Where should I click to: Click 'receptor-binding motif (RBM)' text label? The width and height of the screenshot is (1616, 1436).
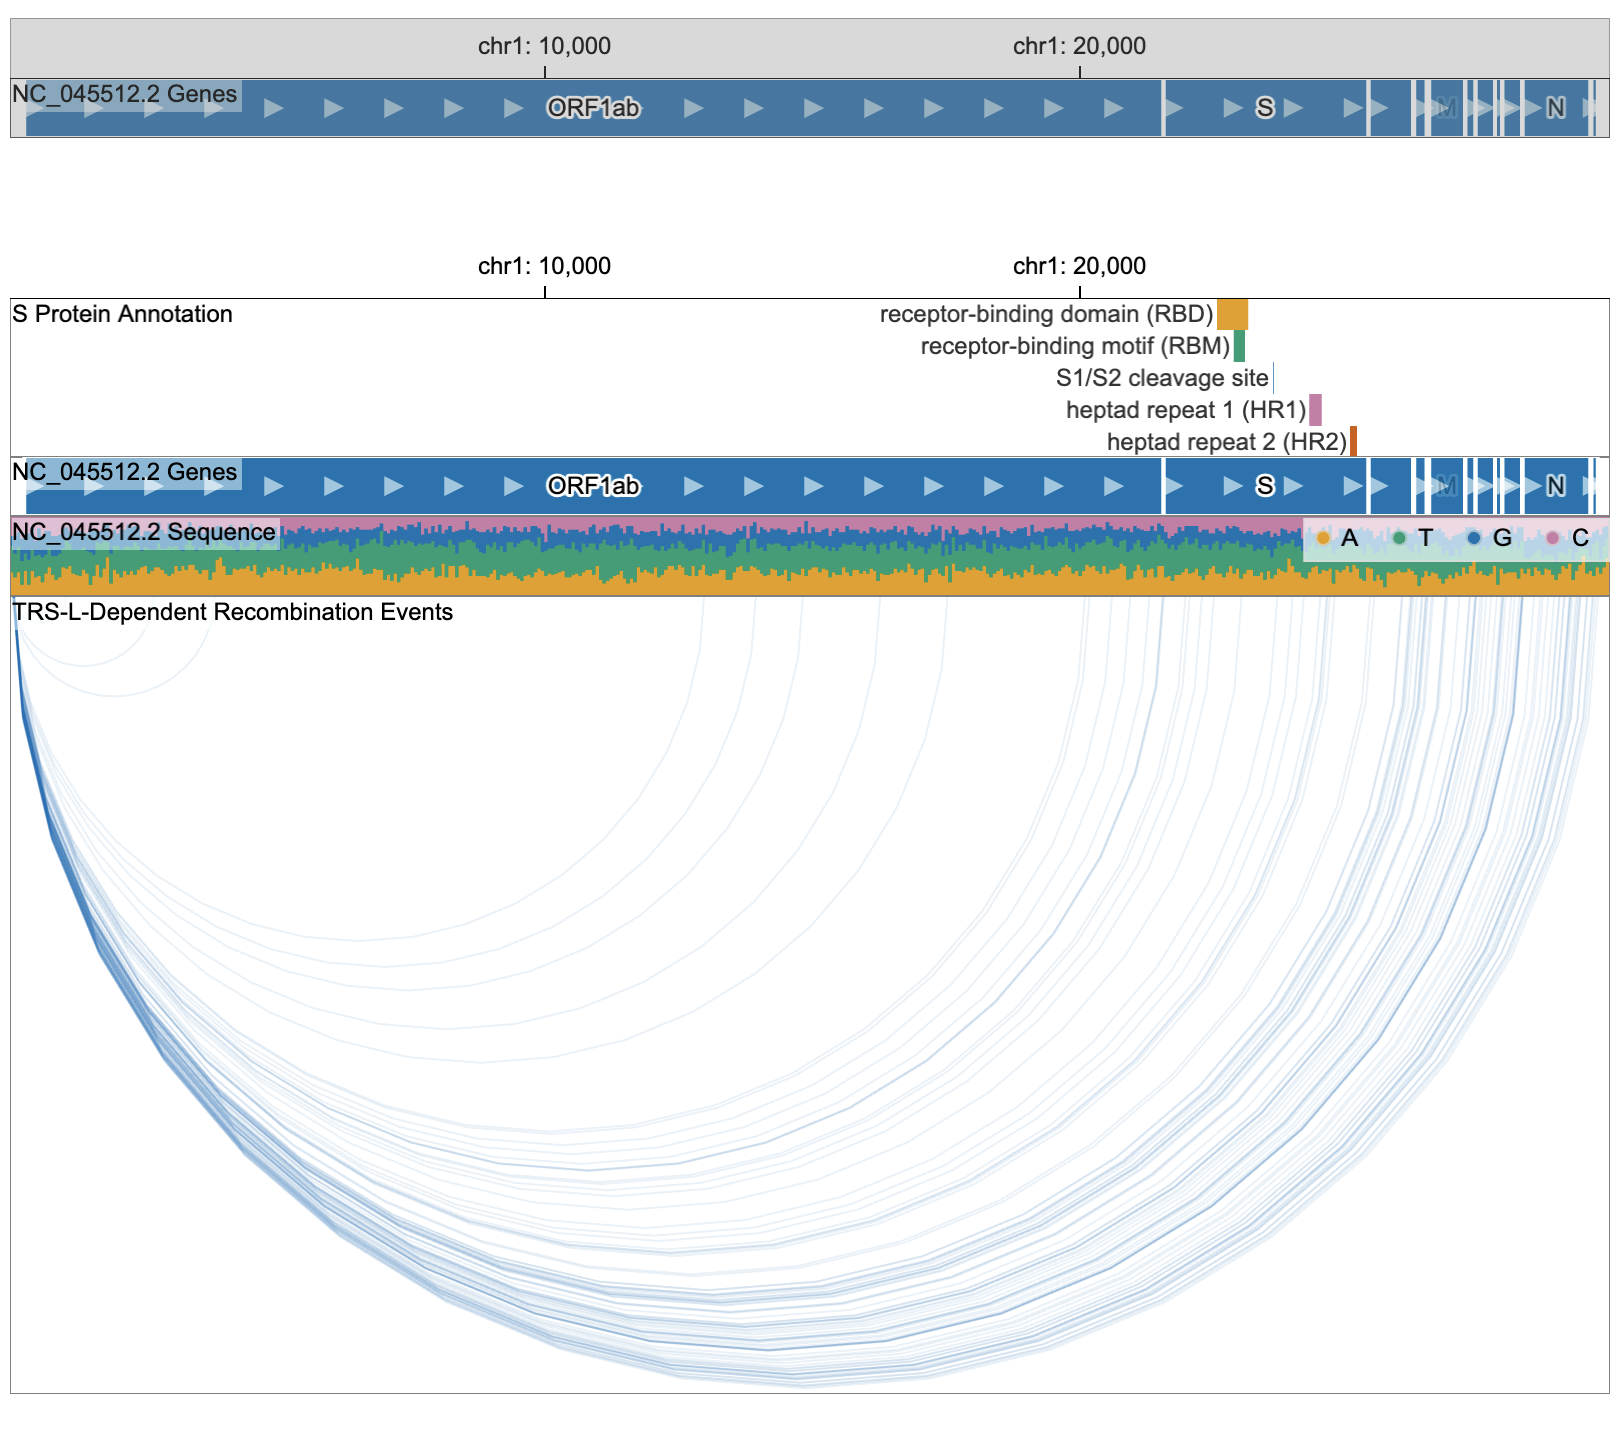pos(1075,346)
